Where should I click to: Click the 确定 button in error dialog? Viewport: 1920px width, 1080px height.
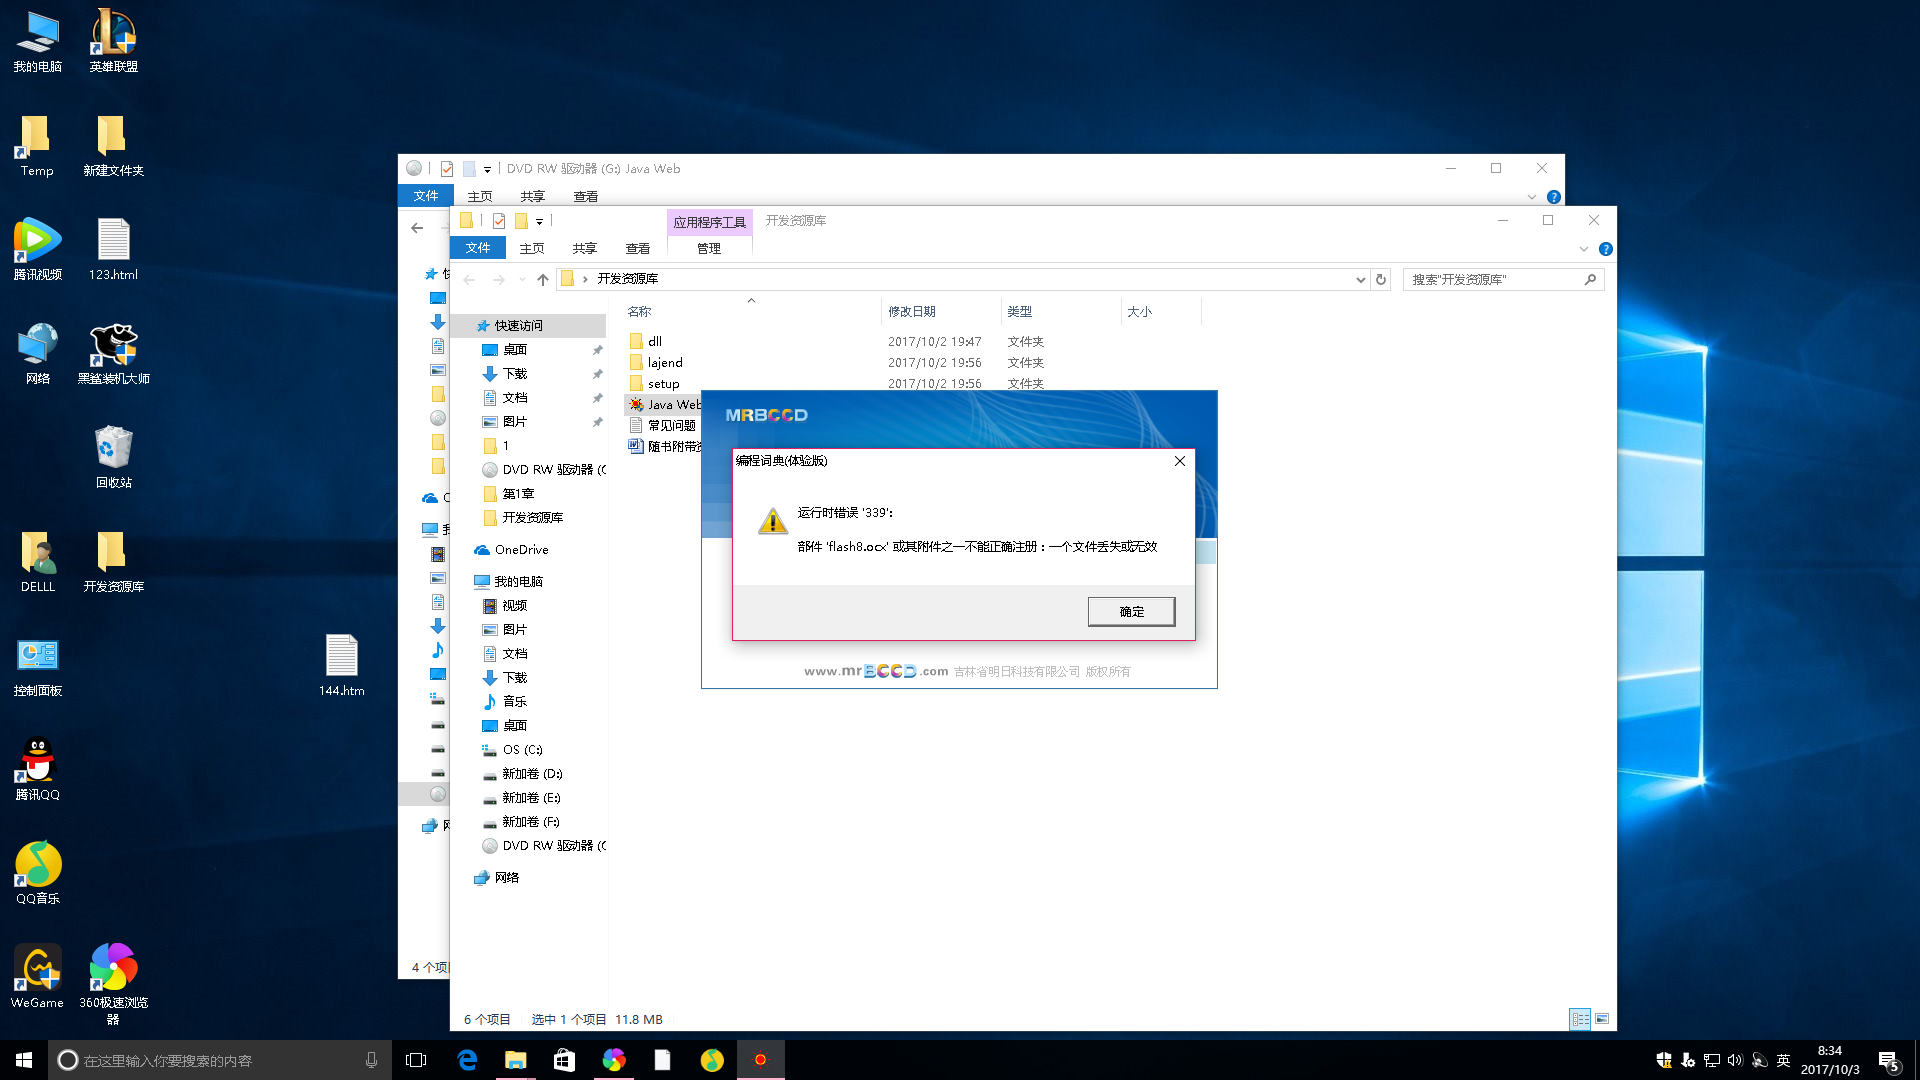[1131, 611]
